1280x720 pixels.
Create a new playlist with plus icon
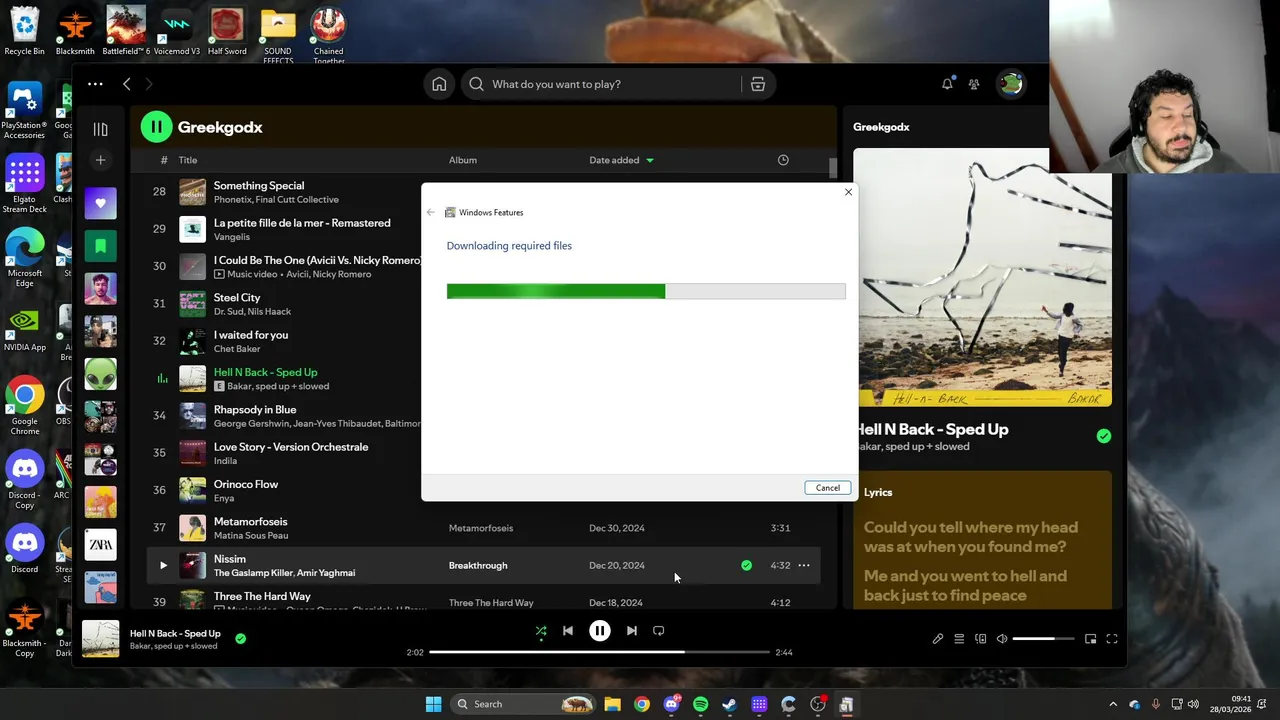point(100,160)
